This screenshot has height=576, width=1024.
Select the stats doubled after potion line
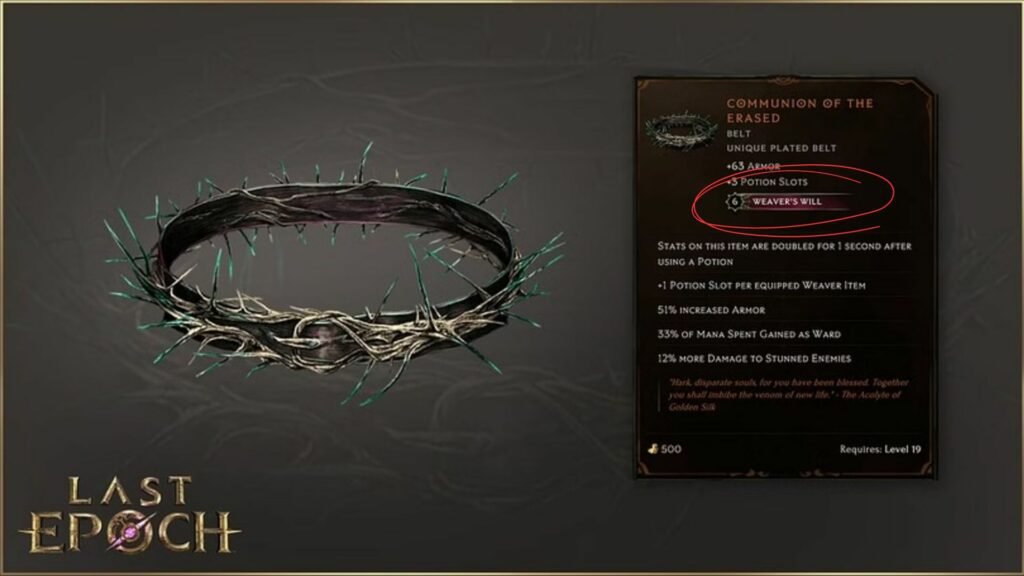coord(784,253)
